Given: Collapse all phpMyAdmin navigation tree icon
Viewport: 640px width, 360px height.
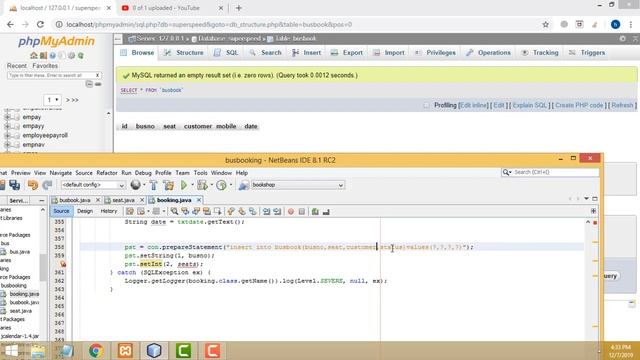Looking at the screenshot, I should 89,84.
